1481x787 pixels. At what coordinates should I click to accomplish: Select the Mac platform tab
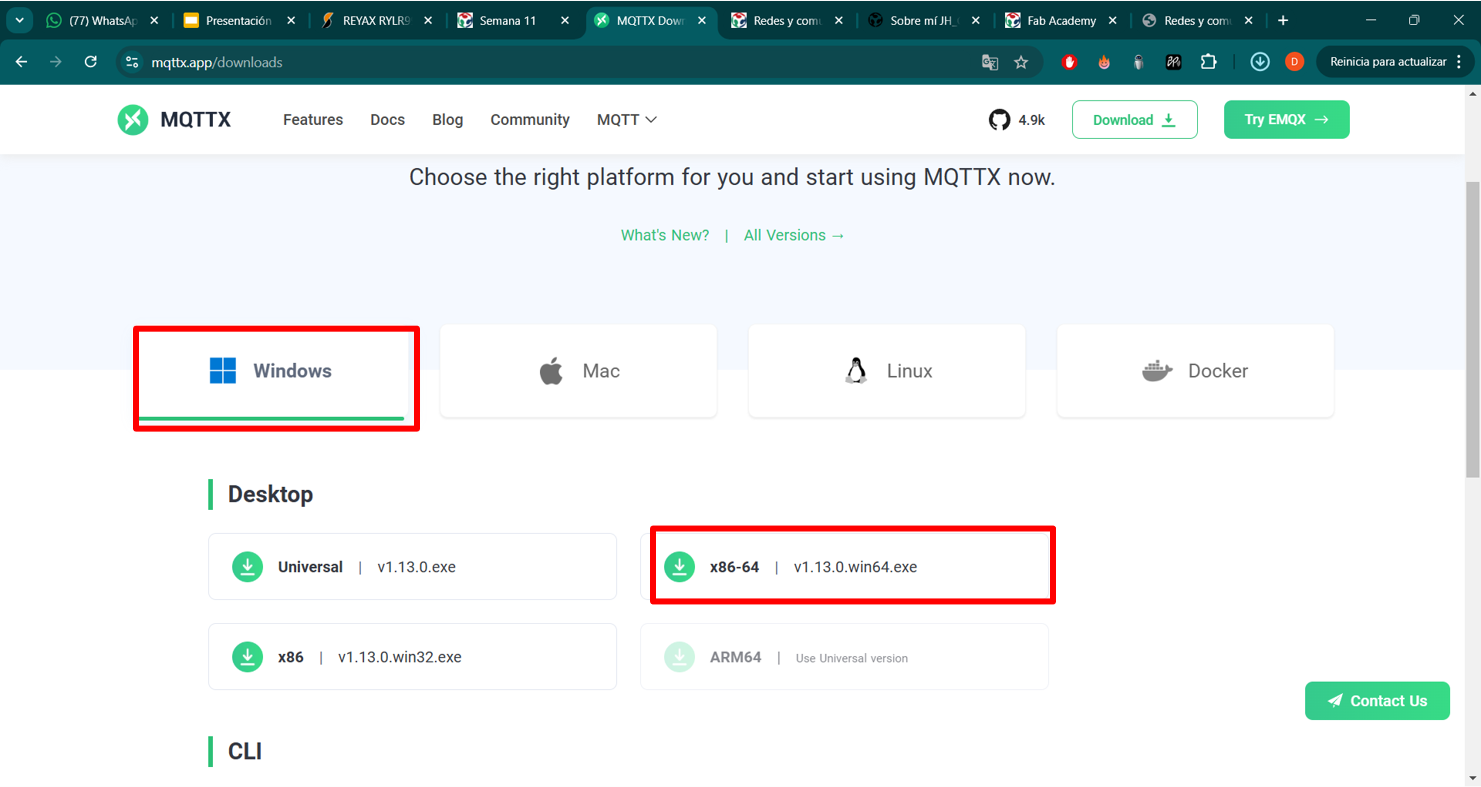[x=578, y=371]
